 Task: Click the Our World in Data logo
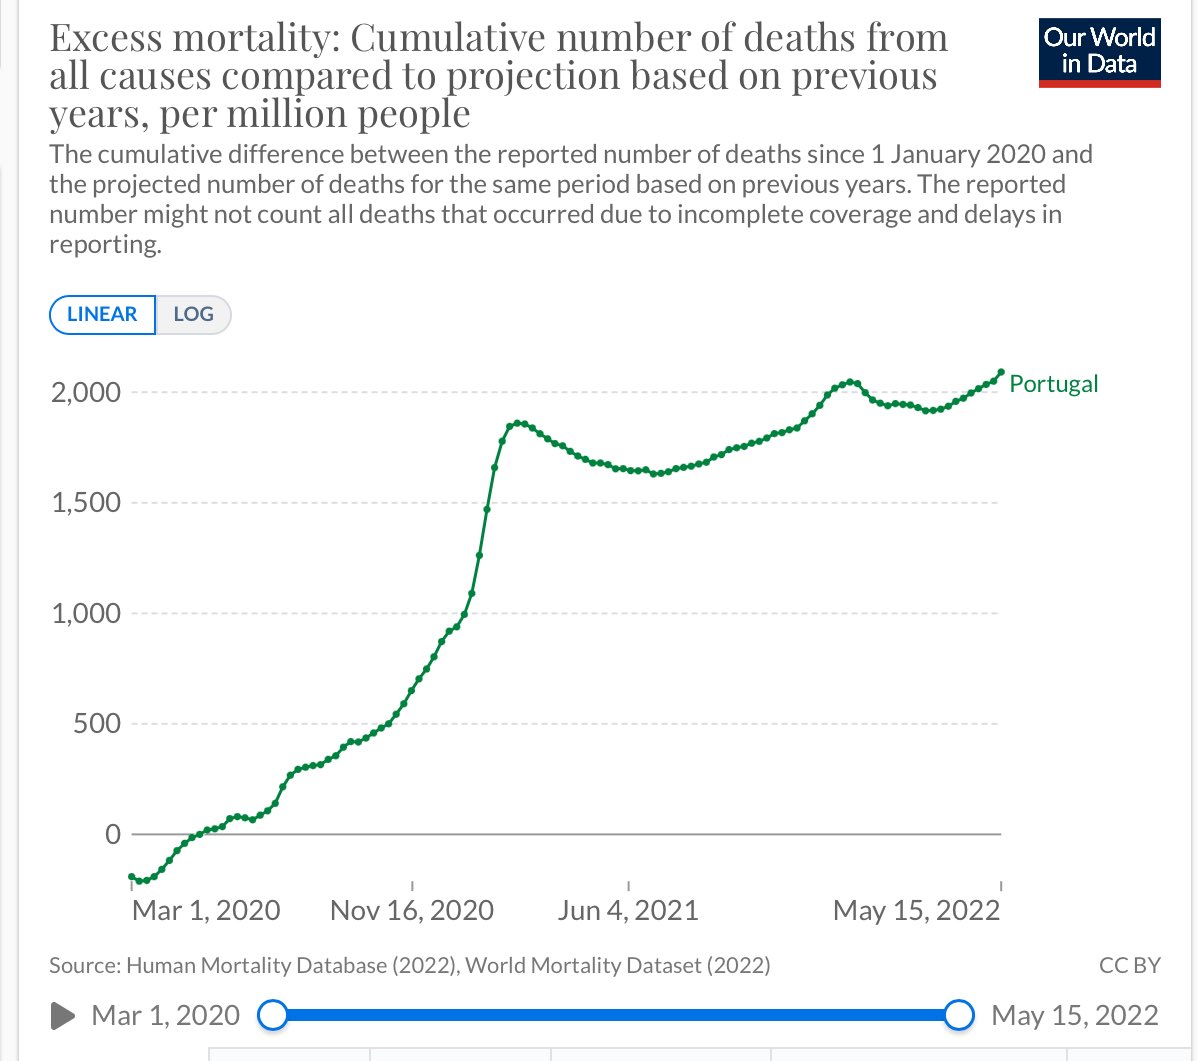coord(1099,52)
